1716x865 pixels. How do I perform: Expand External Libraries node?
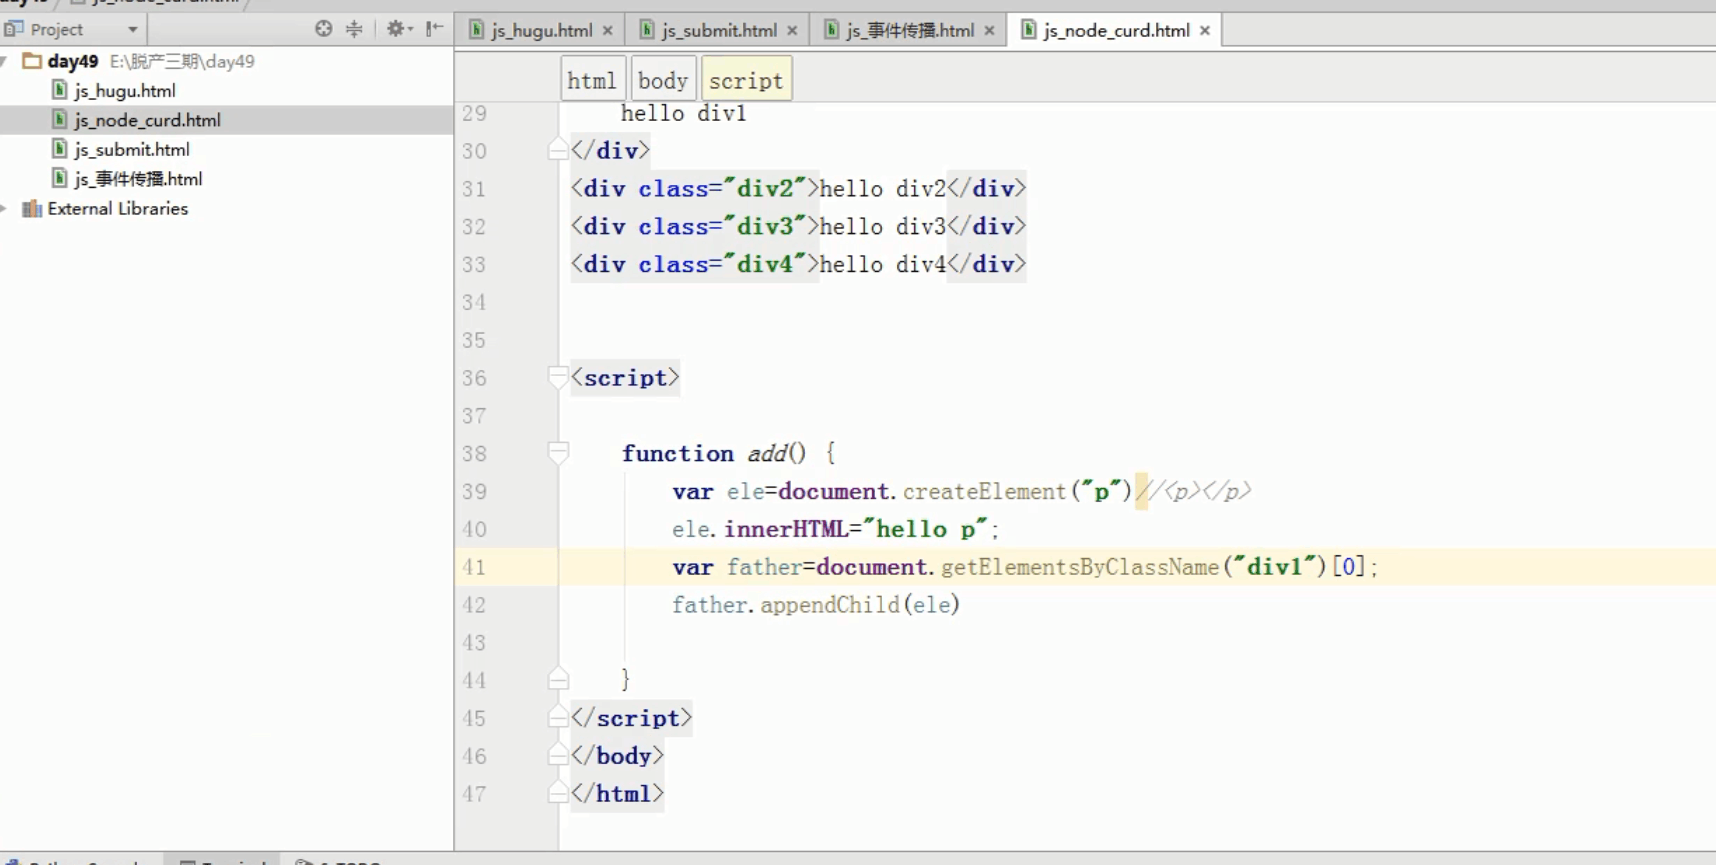(5, 208)
